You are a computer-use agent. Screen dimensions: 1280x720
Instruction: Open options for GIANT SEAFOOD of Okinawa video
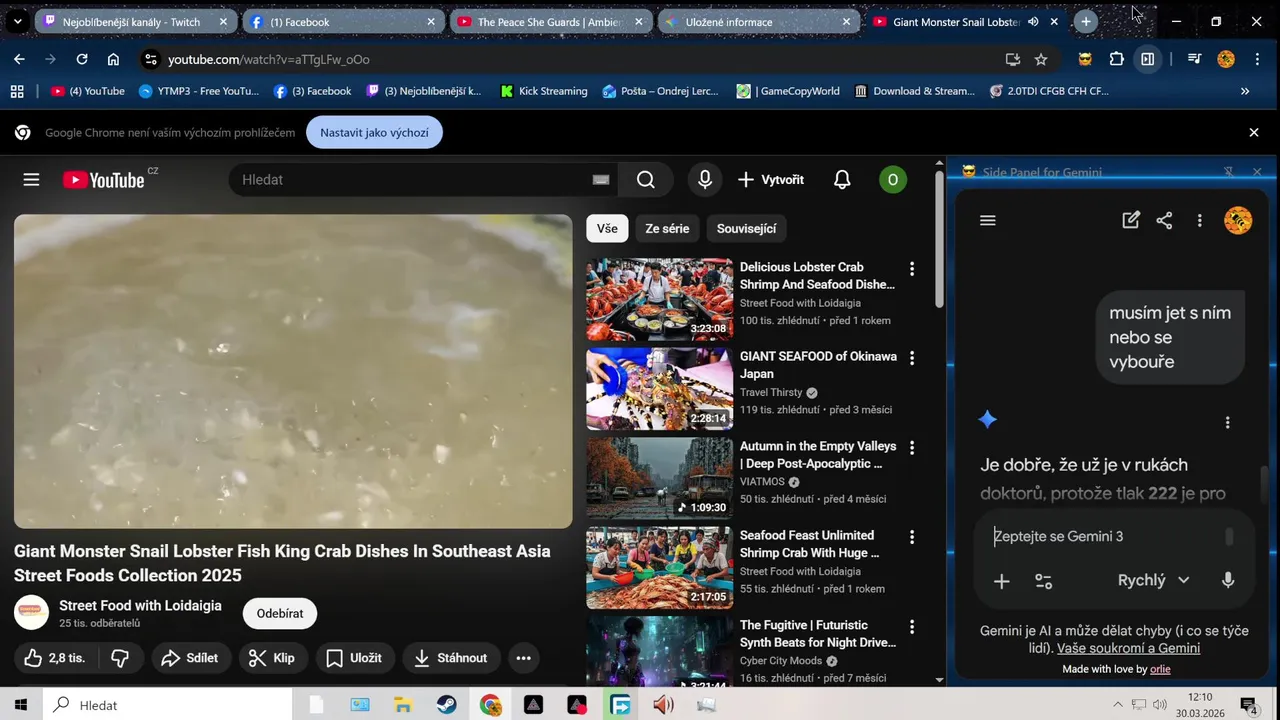pyautogui.click(x=911, y=358)
